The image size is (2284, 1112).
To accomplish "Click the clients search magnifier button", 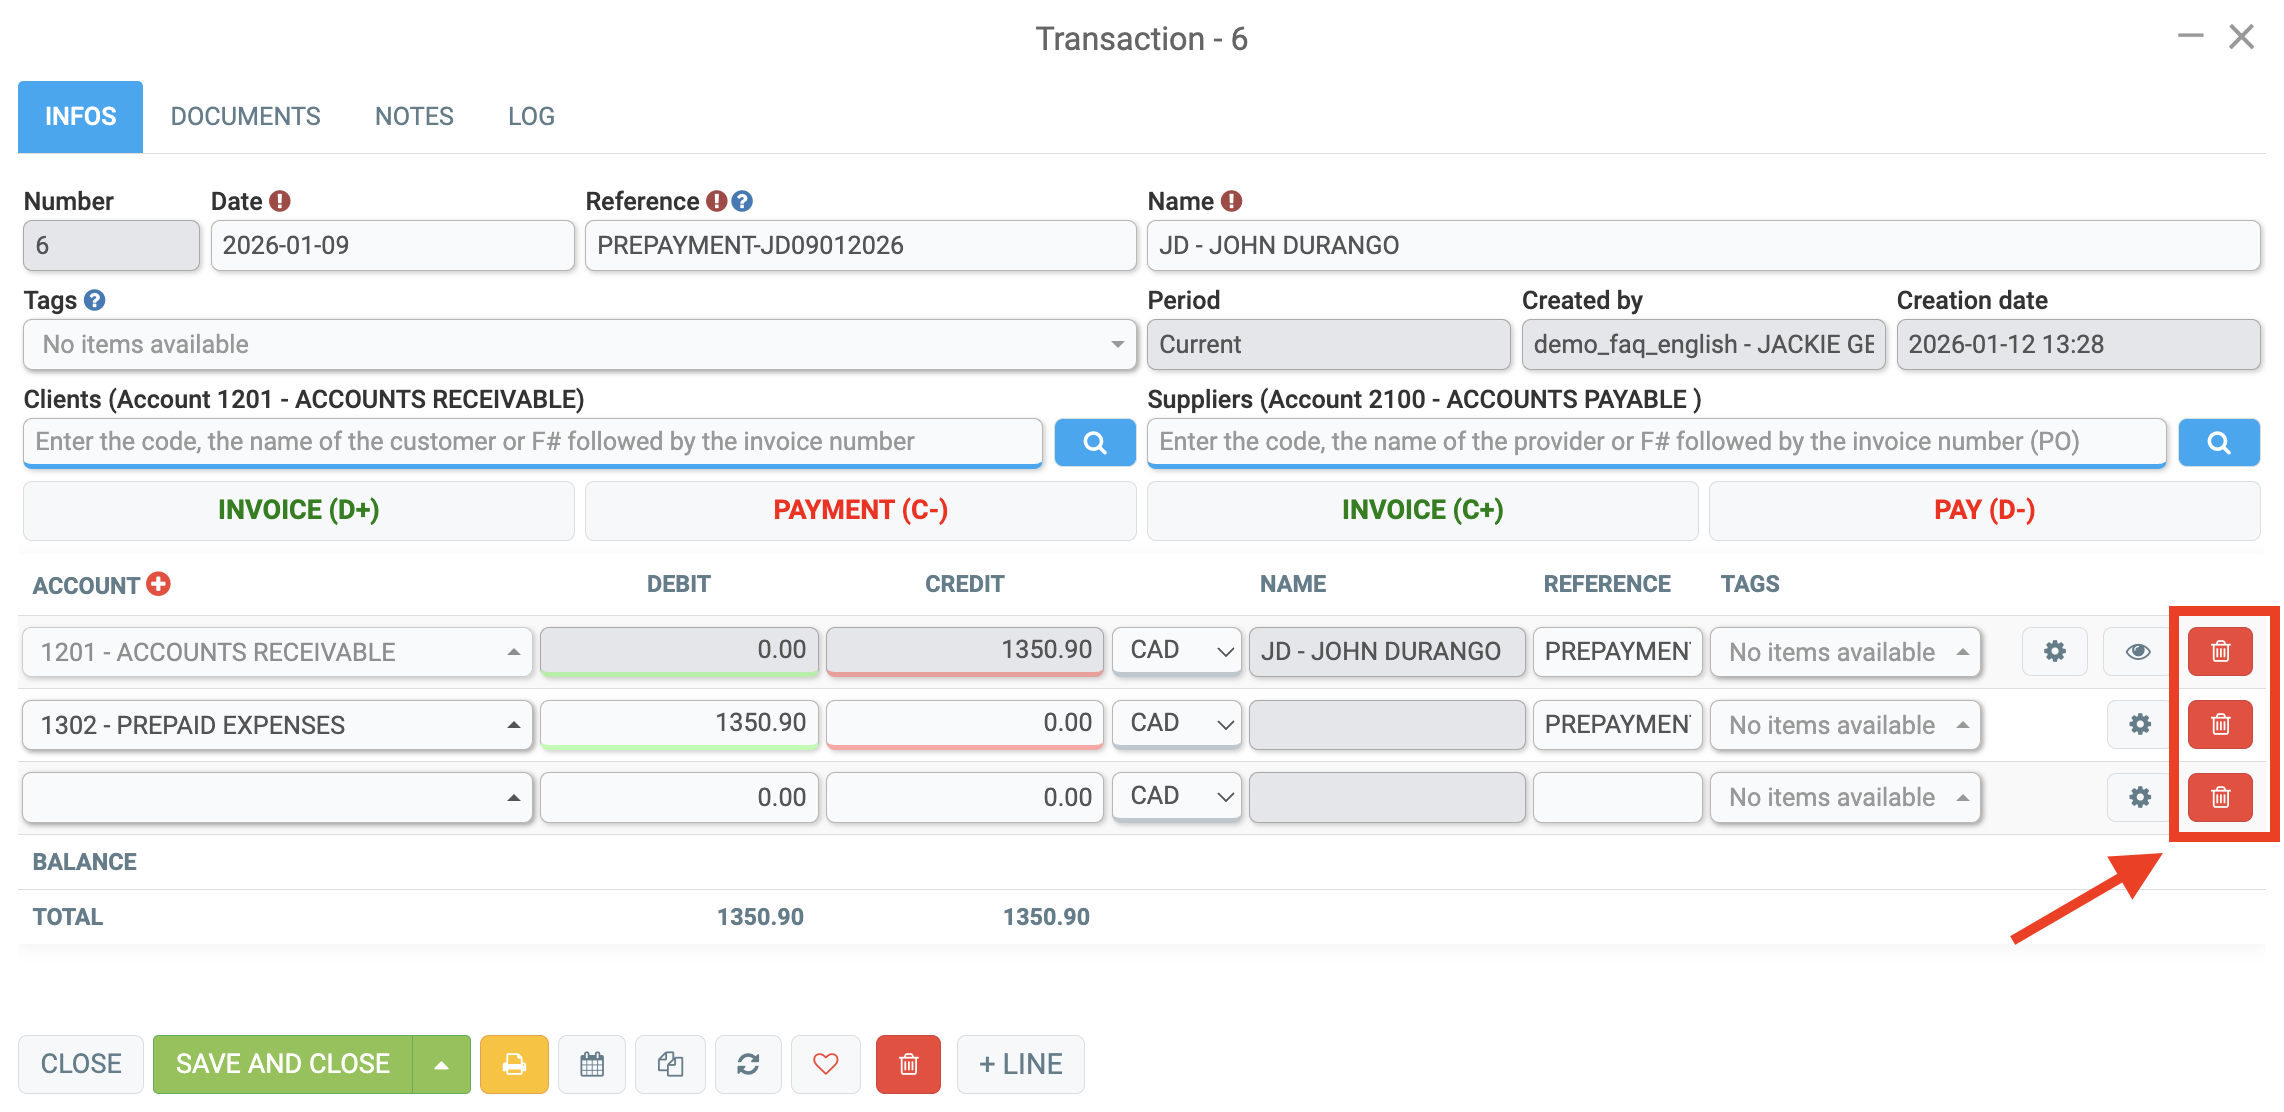I will 1095,442.
